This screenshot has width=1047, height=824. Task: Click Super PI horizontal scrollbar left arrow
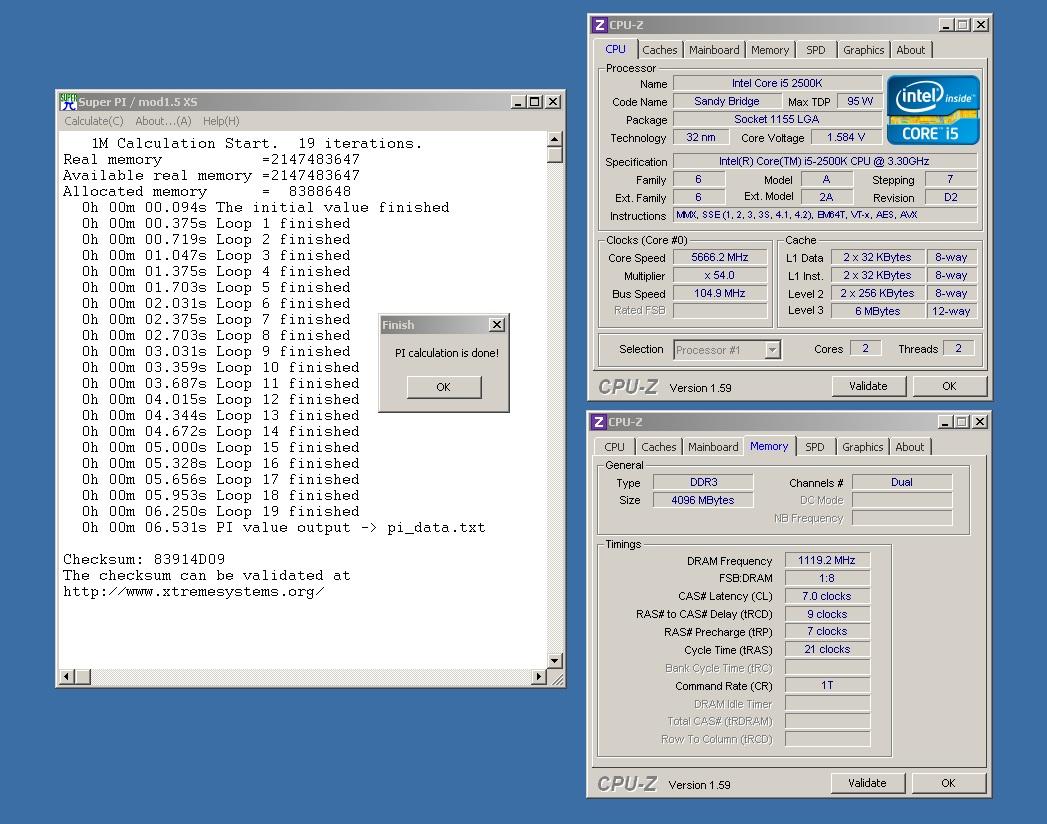(x=66, y=676)
